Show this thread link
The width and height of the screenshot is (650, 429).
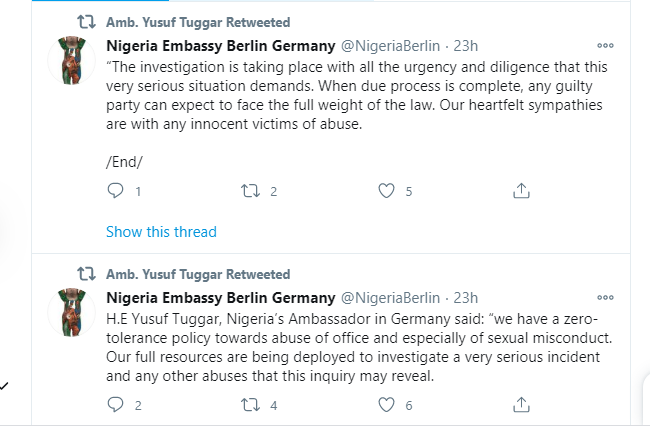click(161, 232)
